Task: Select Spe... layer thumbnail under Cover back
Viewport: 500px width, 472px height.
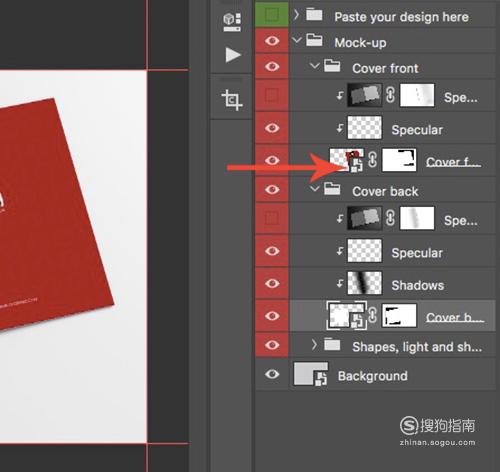Action: coord(364,218)
